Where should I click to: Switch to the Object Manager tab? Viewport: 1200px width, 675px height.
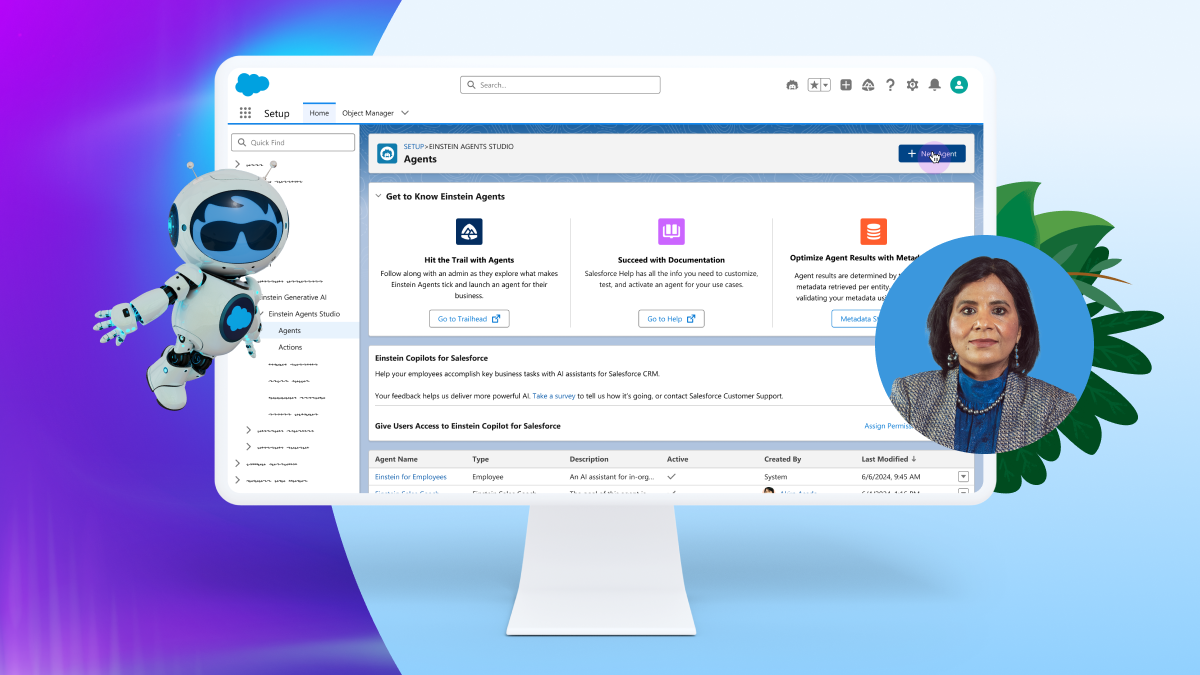pyautogui.click(x=370, y=112)
